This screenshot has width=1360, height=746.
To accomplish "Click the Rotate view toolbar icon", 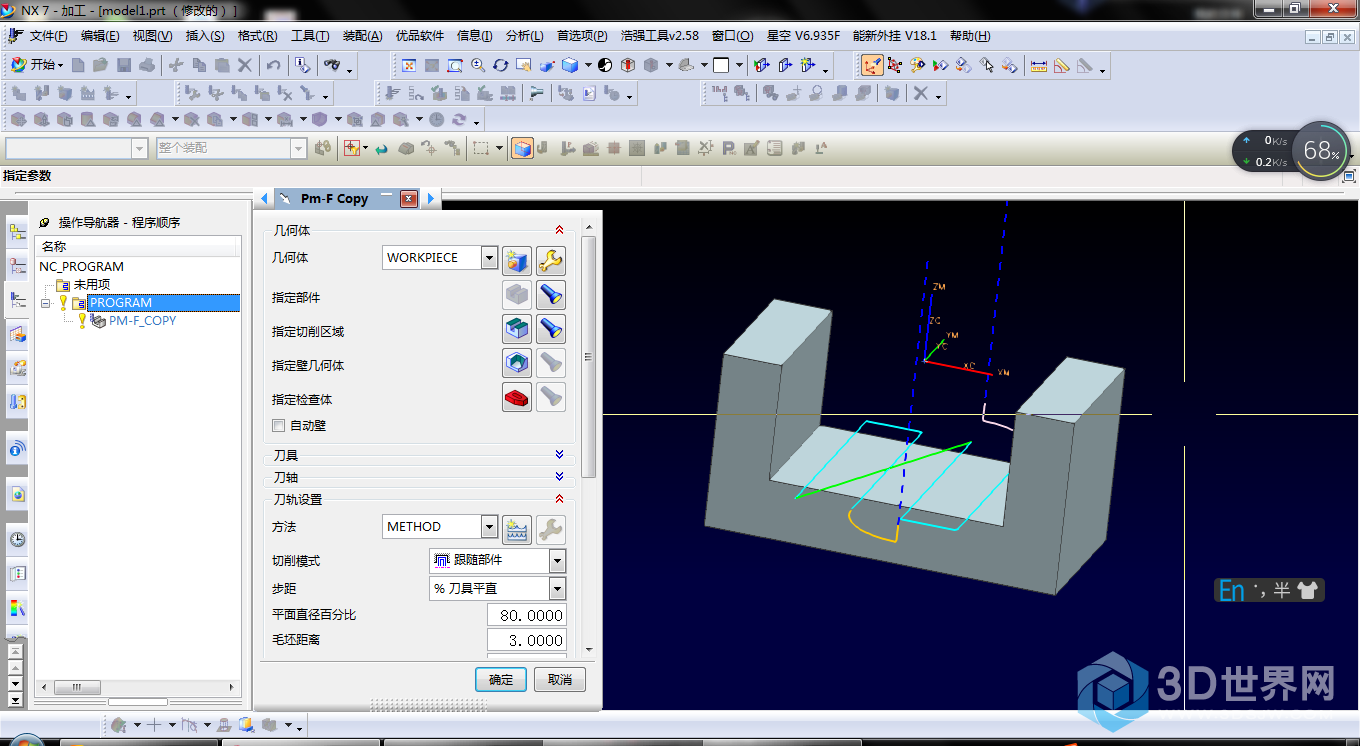I will point(500,66).
